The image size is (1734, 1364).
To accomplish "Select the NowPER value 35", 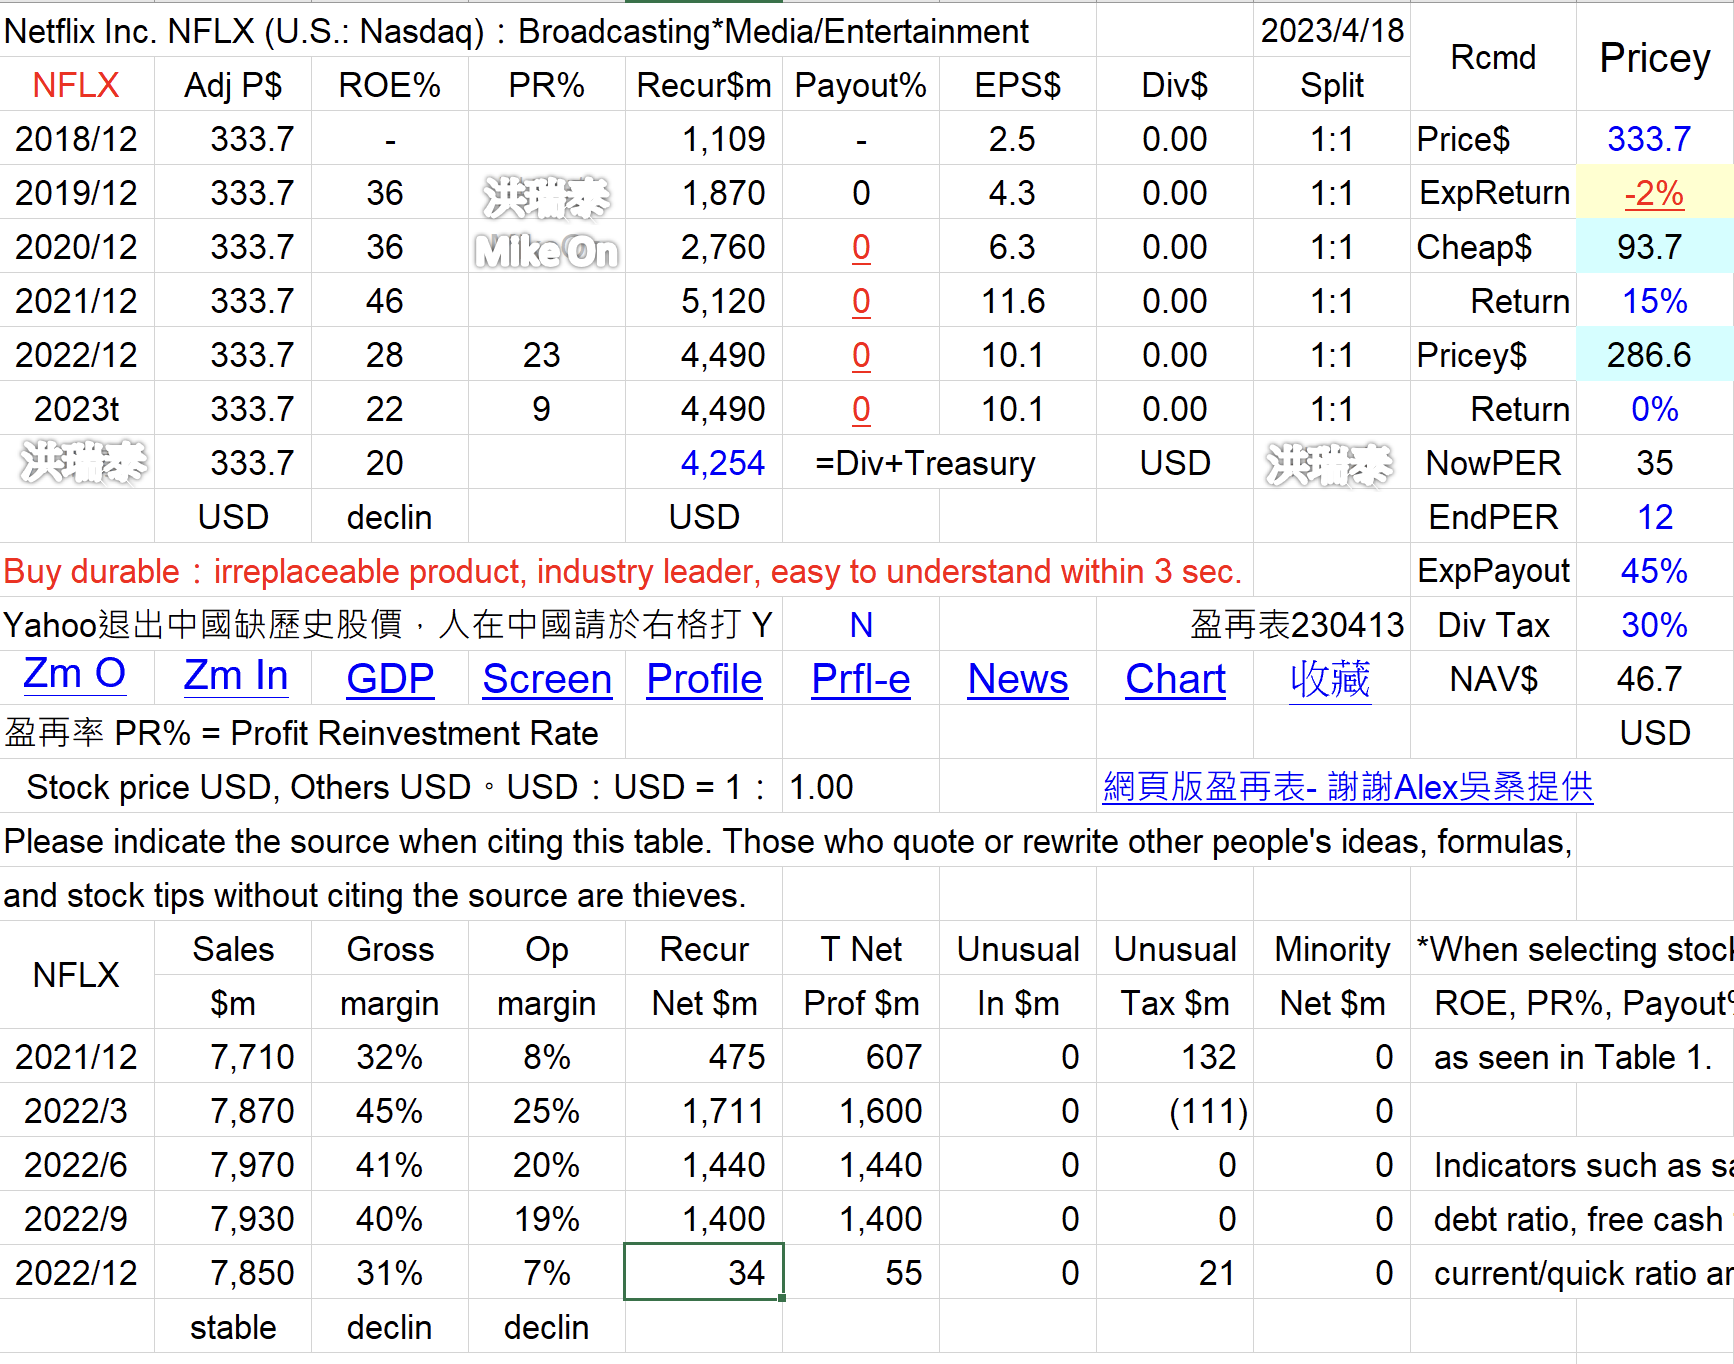I will pyautogui.click(x=1654, y=463).
